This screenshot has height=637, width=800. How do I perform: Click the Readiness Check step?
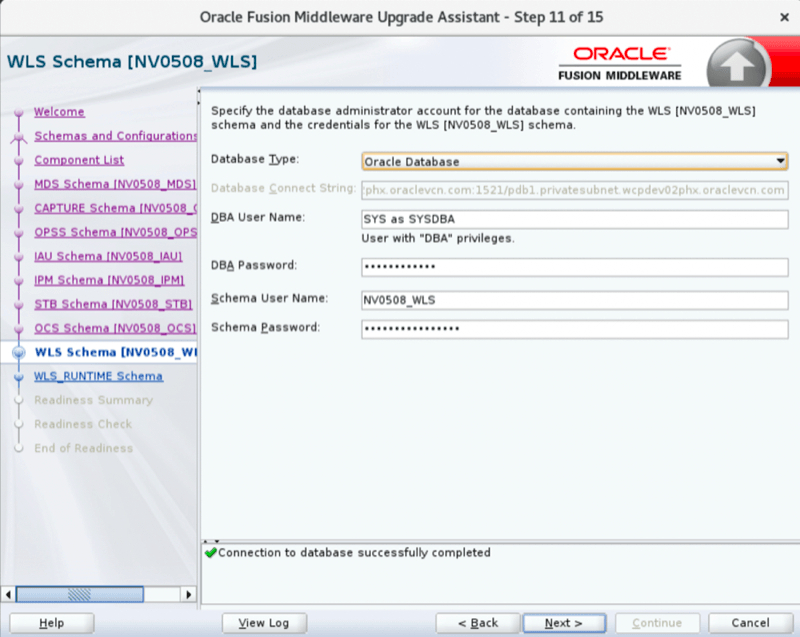[x=83, y=424]
